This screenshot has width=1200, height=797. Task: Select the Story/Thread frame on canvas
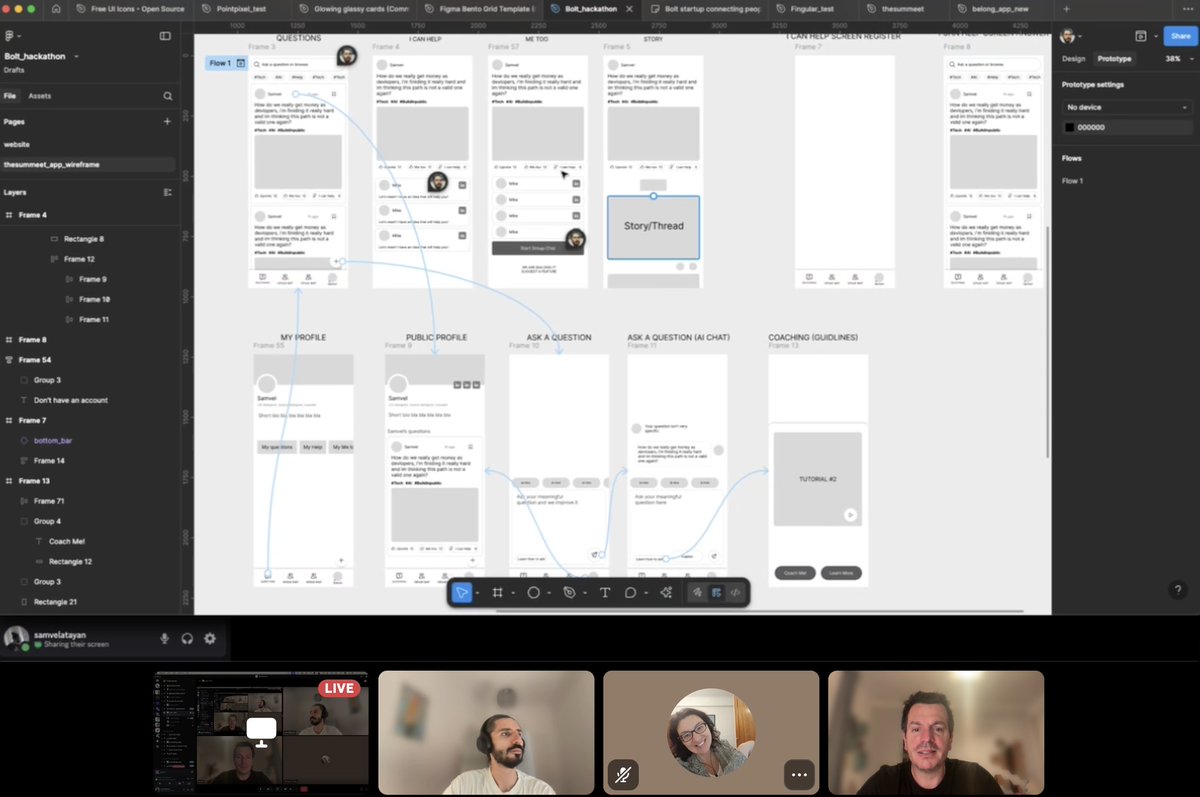point(653,227)
